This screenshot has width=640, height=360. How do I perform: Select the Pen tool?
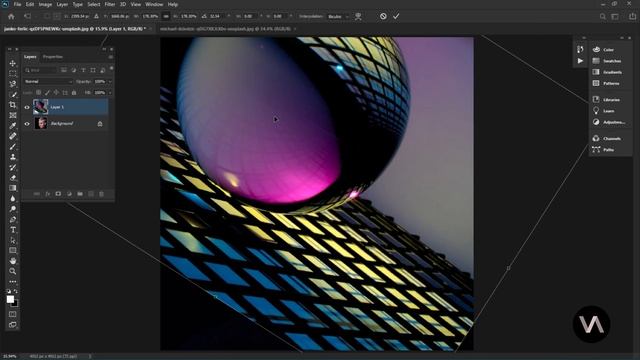(x=13, y=219)
